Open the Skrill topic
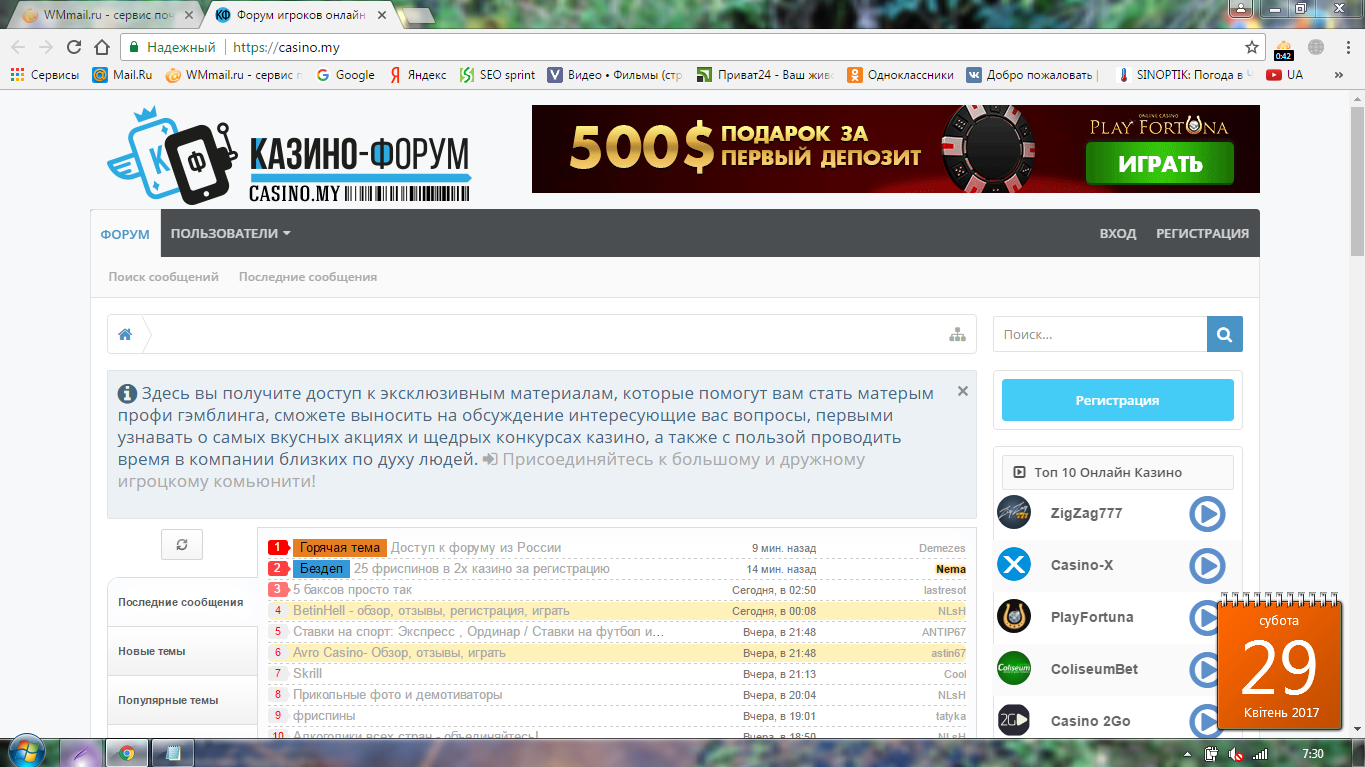 tap(308, 674)
